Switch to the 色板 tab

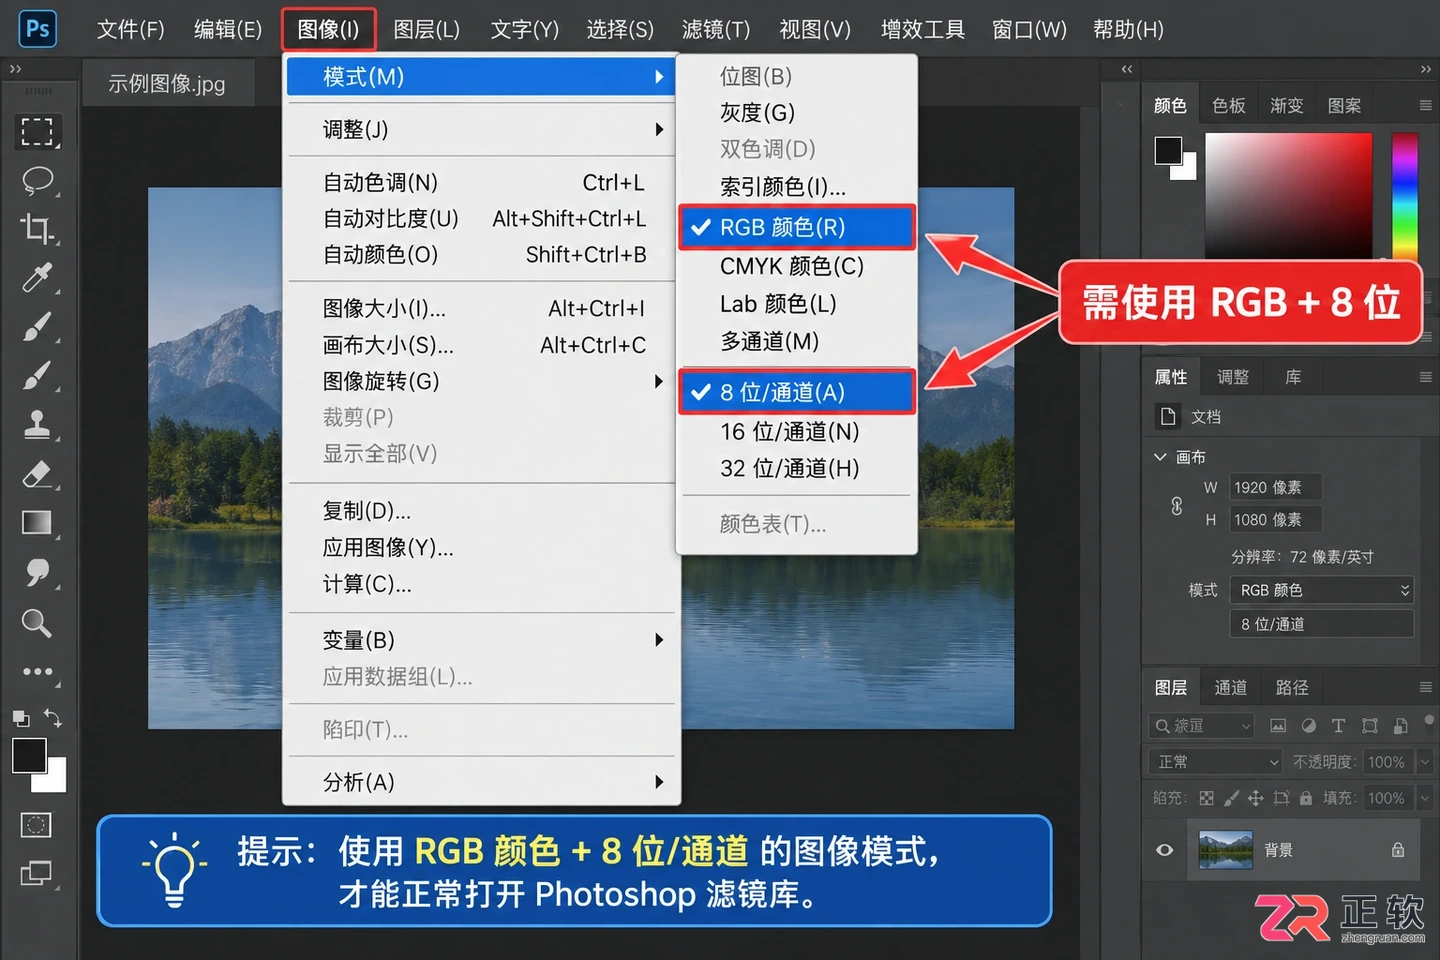1229,105
